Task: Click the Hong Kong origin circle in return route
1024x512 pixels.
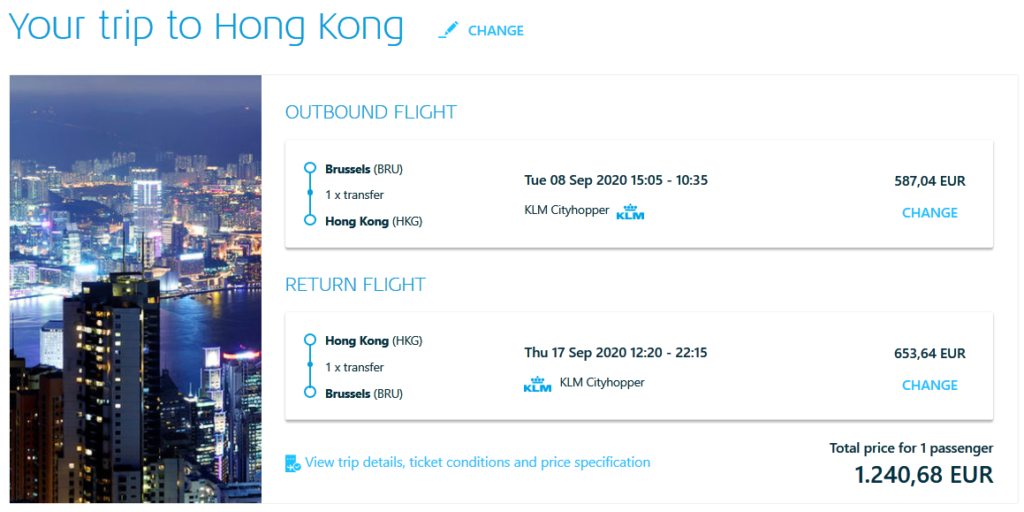Action: tap(310, 341)
